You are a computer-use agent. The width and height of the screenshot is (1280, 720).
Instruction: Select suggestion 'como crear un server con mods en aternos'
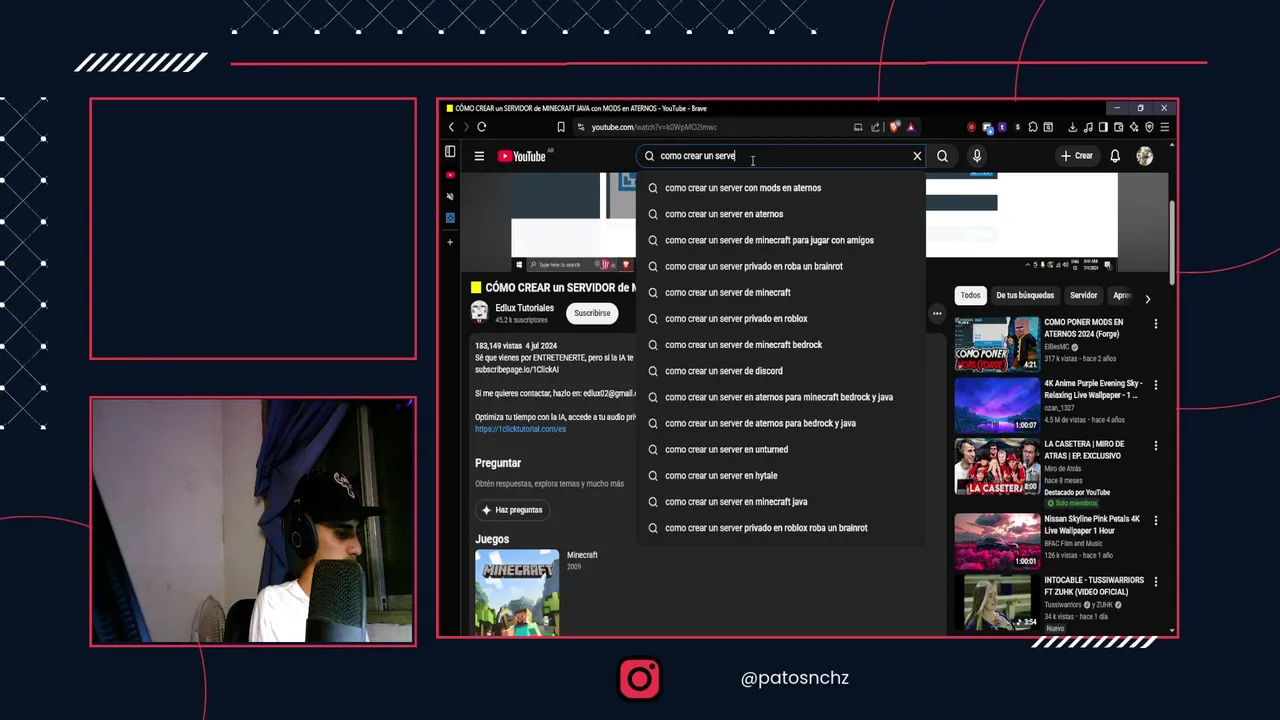(x=780, y=188)
